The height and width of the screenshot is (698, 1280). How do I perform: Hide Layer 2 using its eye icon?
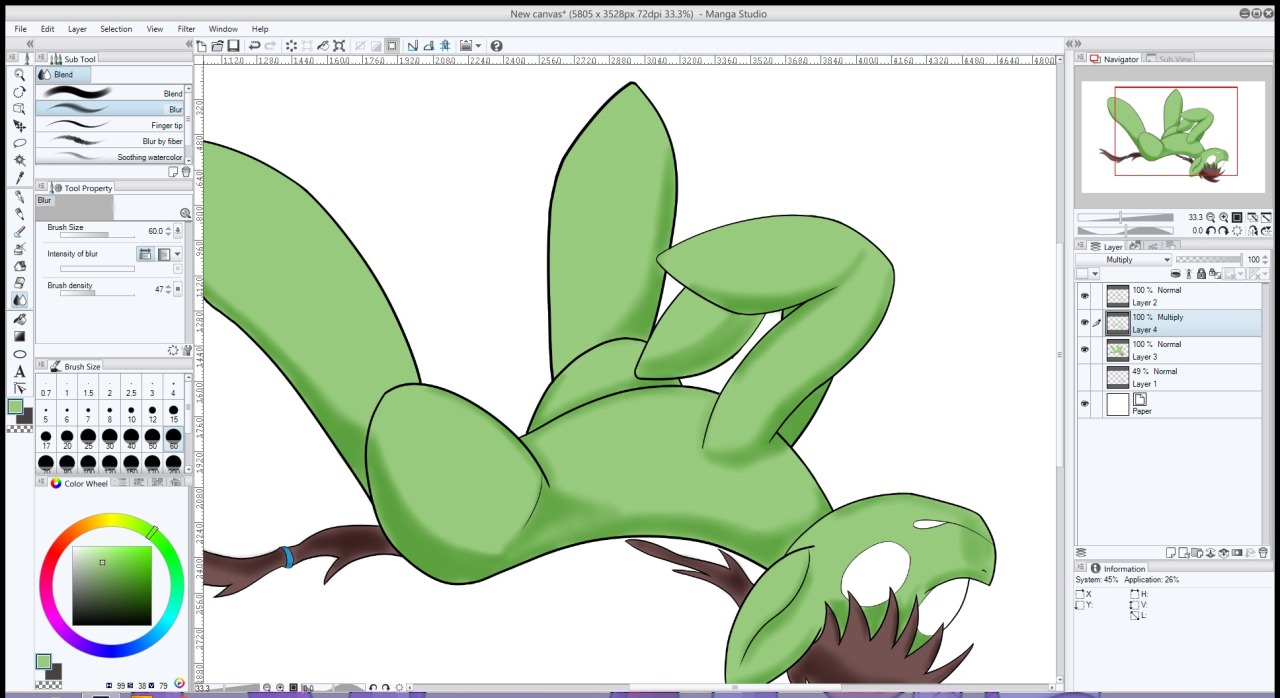[x=1085, y=295]
